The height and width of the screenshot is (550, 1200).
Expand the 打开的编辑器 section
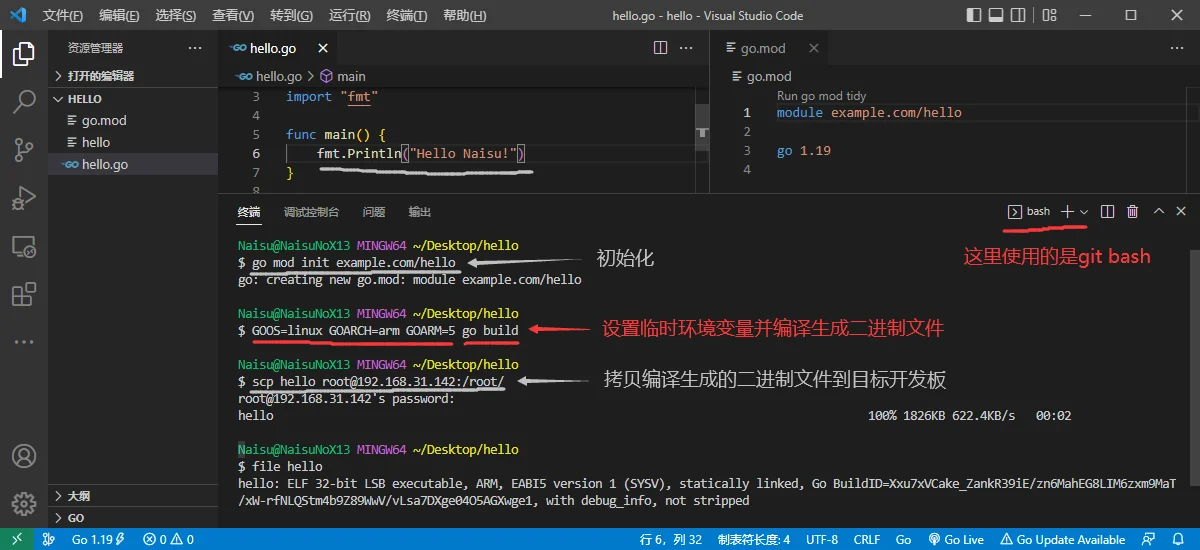(133, 76)
